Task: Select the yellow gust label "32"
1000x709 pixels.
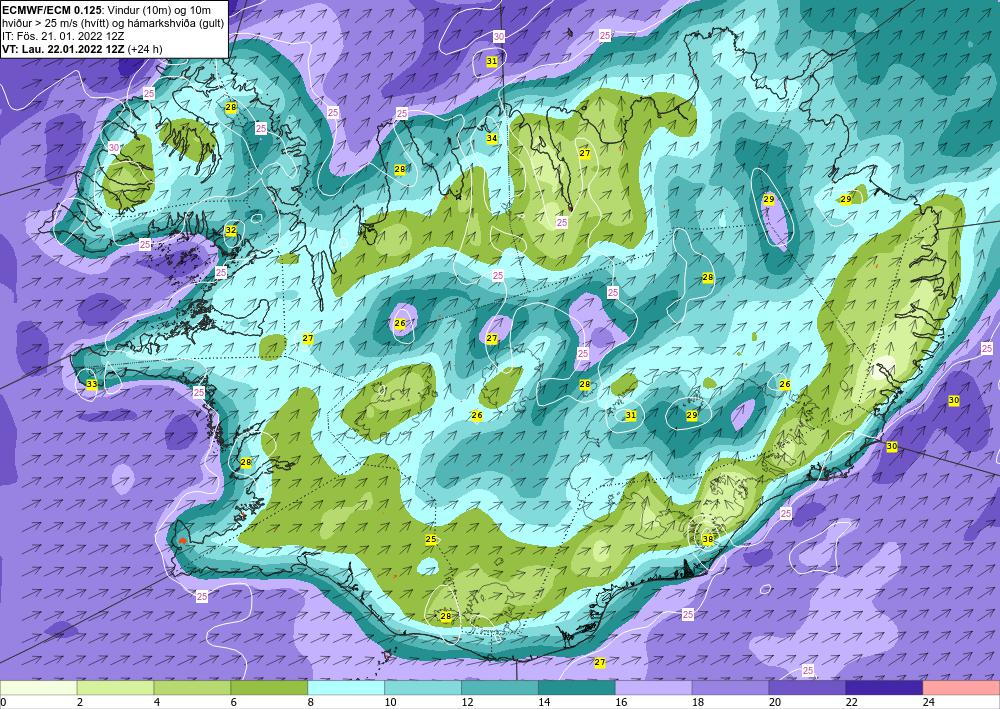Action: click(231, 230)
